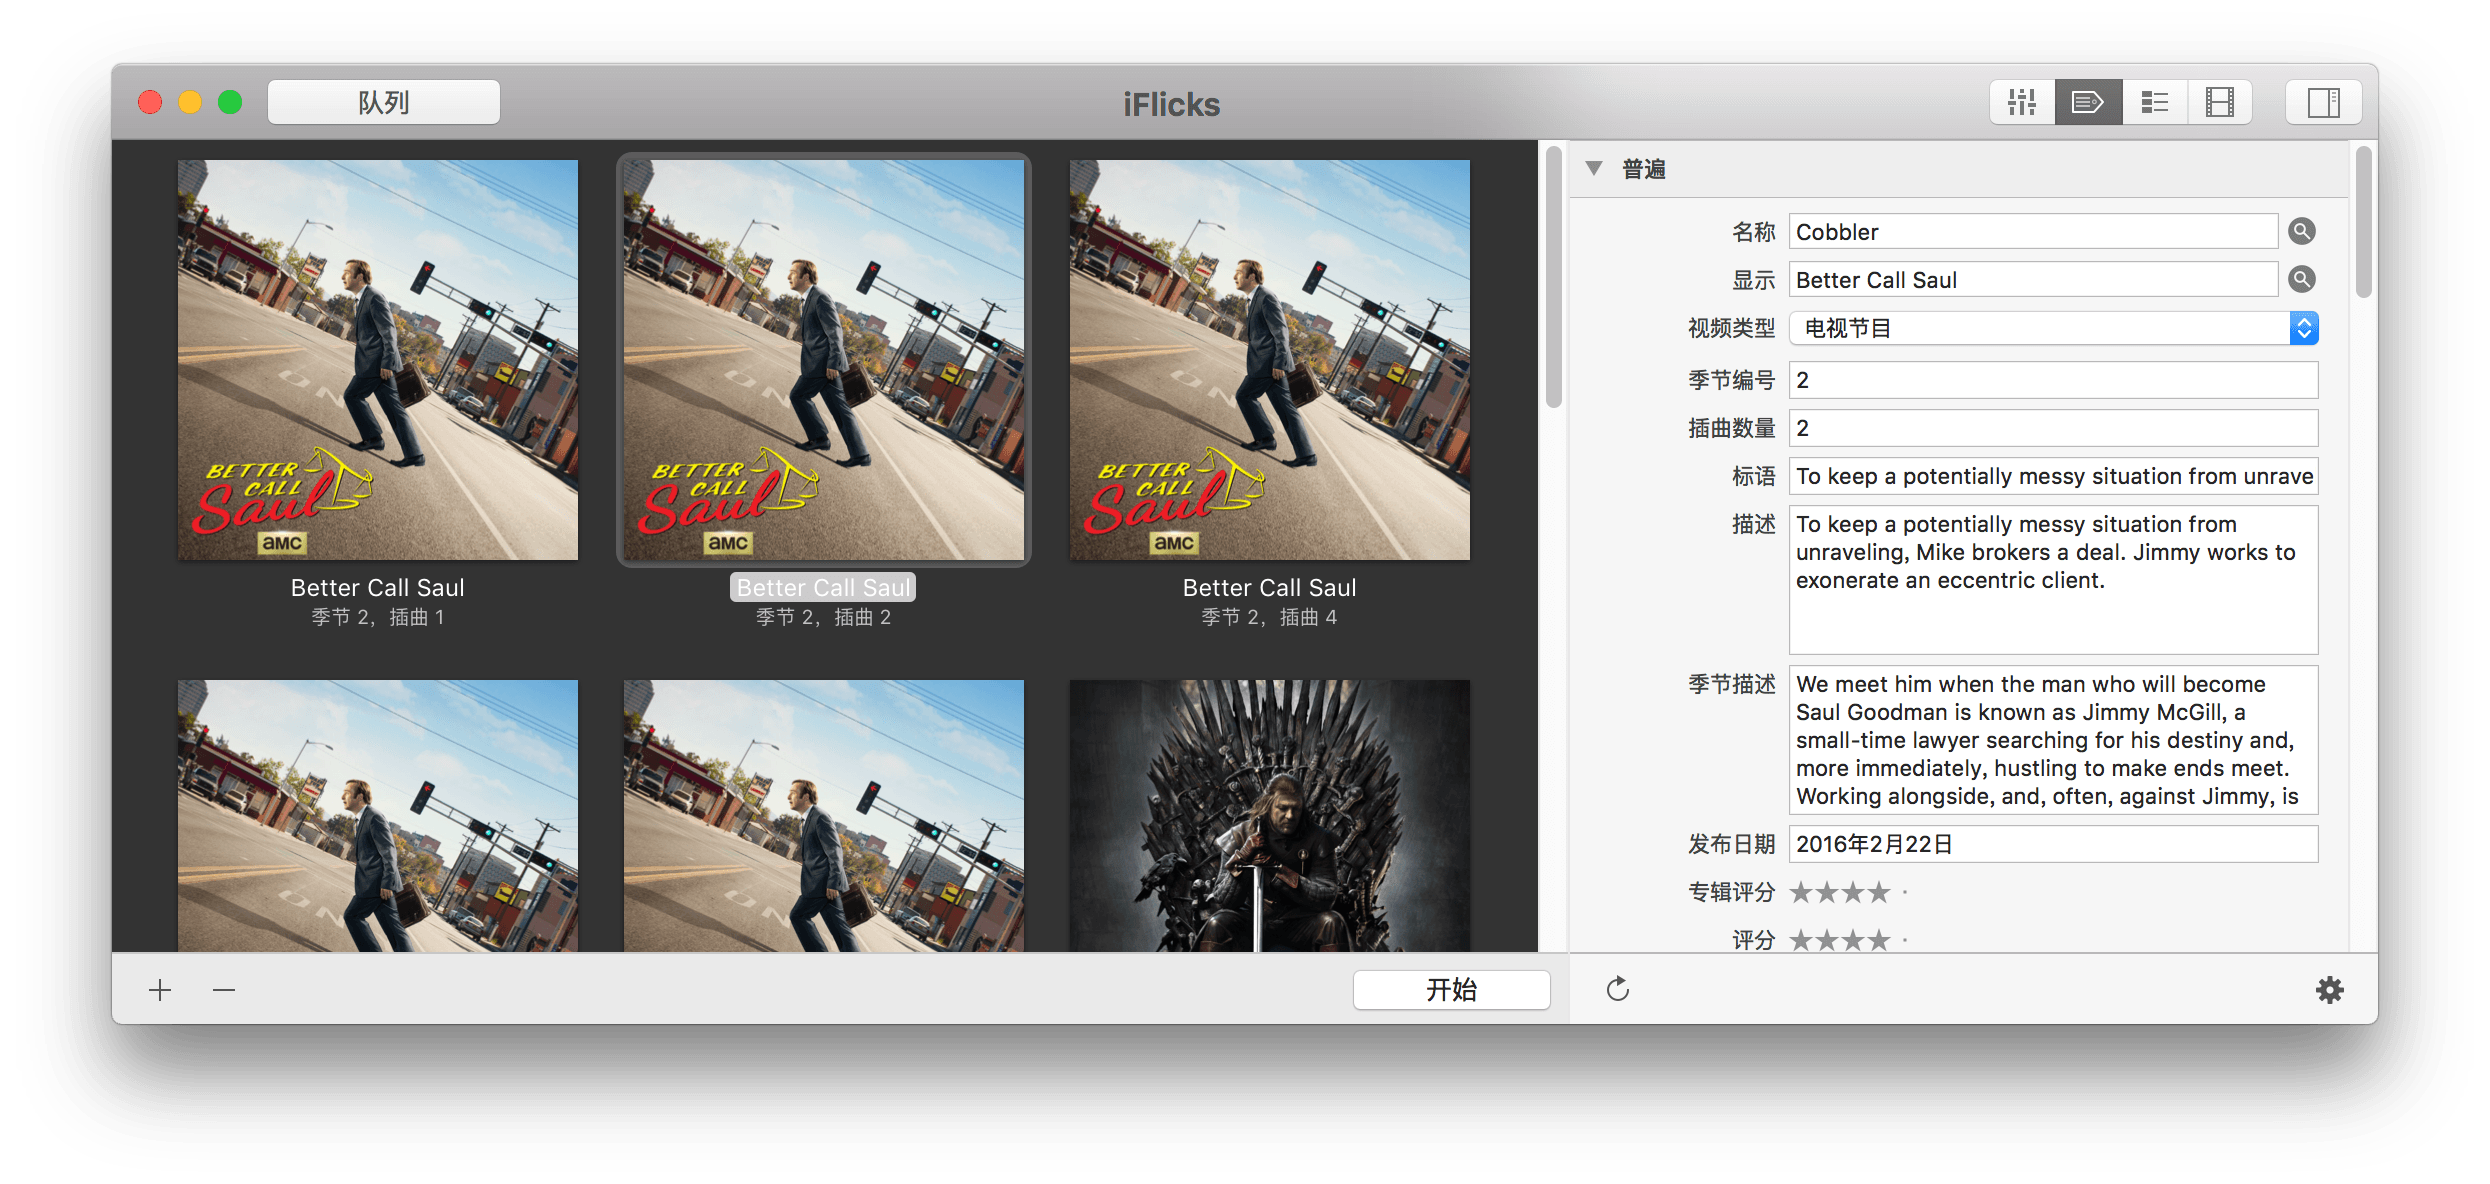Open the gear settings menu
The height and width of the screenshot is (1184, 2490).
coord(2330,989)
